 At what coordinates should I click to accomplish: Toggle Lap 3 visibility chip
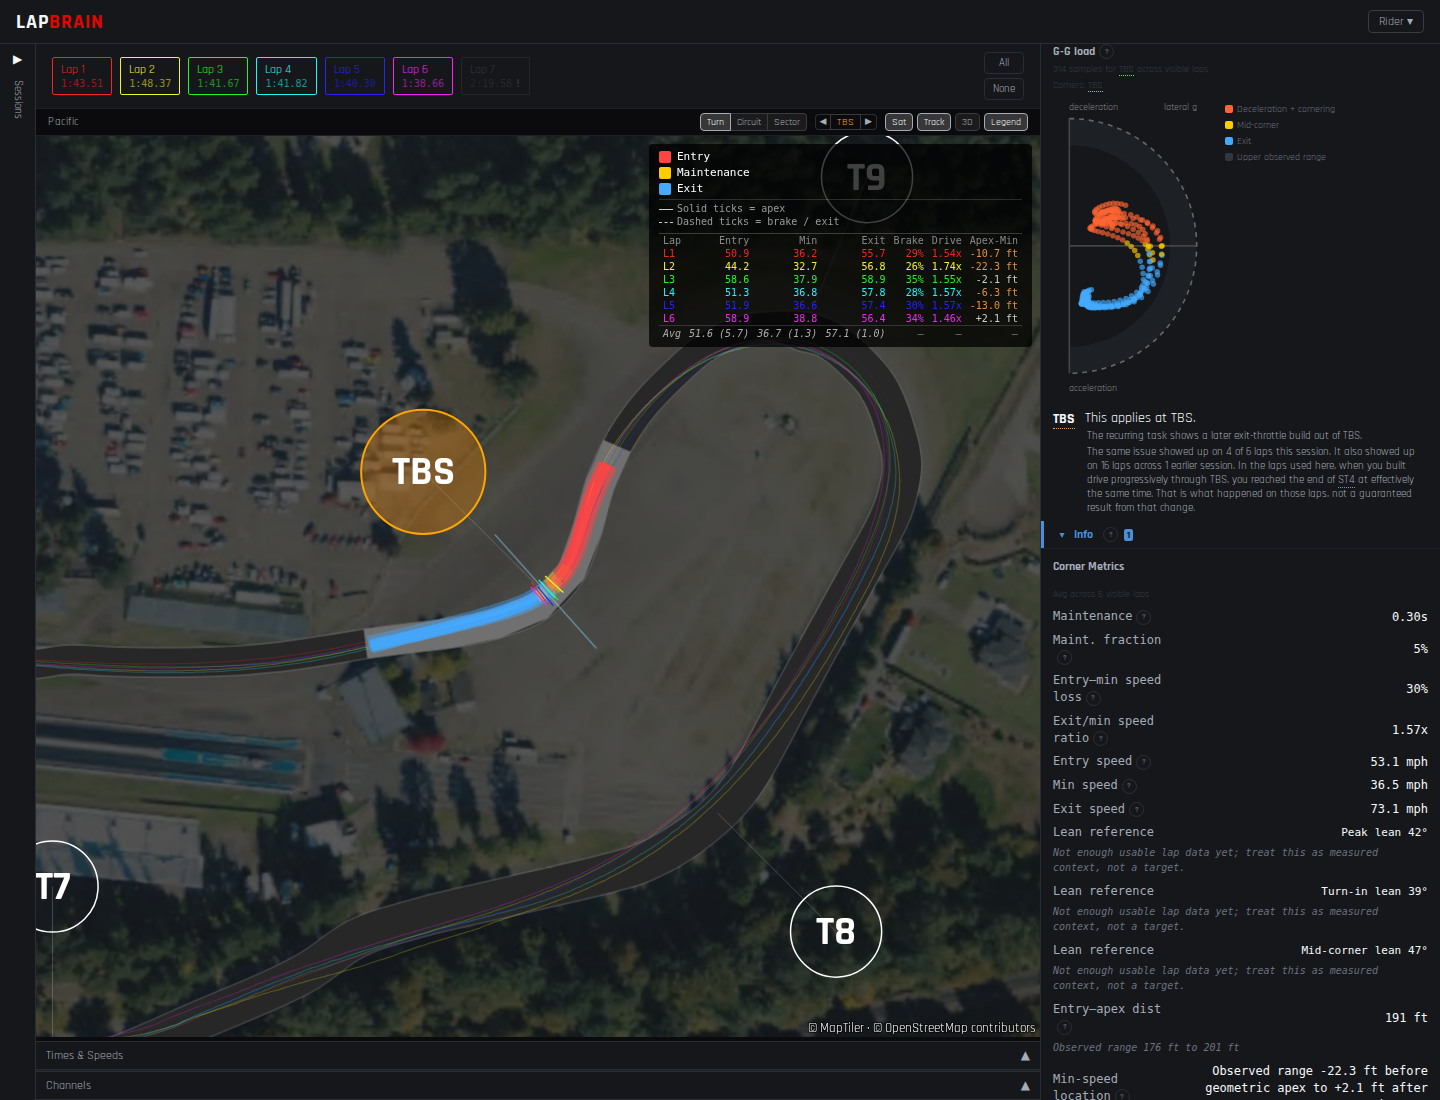pyautogui.click(x=218, y=76)
